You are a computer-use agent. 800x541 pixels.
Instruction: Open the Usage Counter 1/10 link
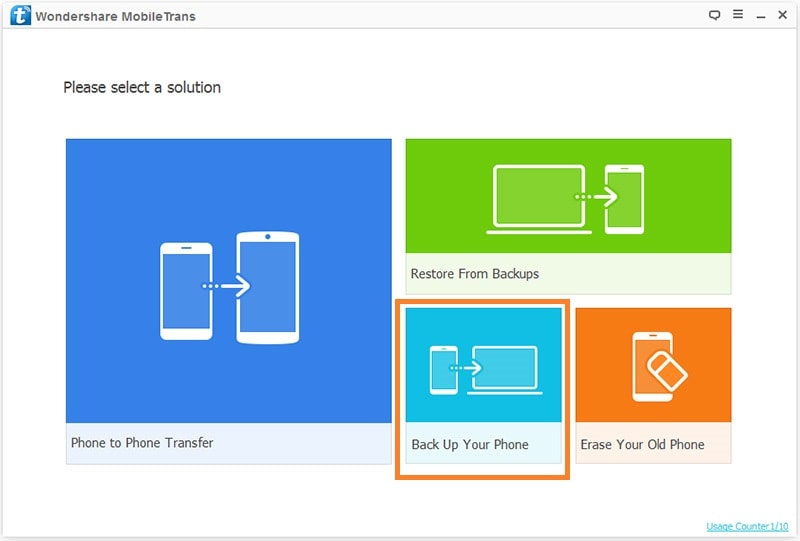(x=747, y=526)
